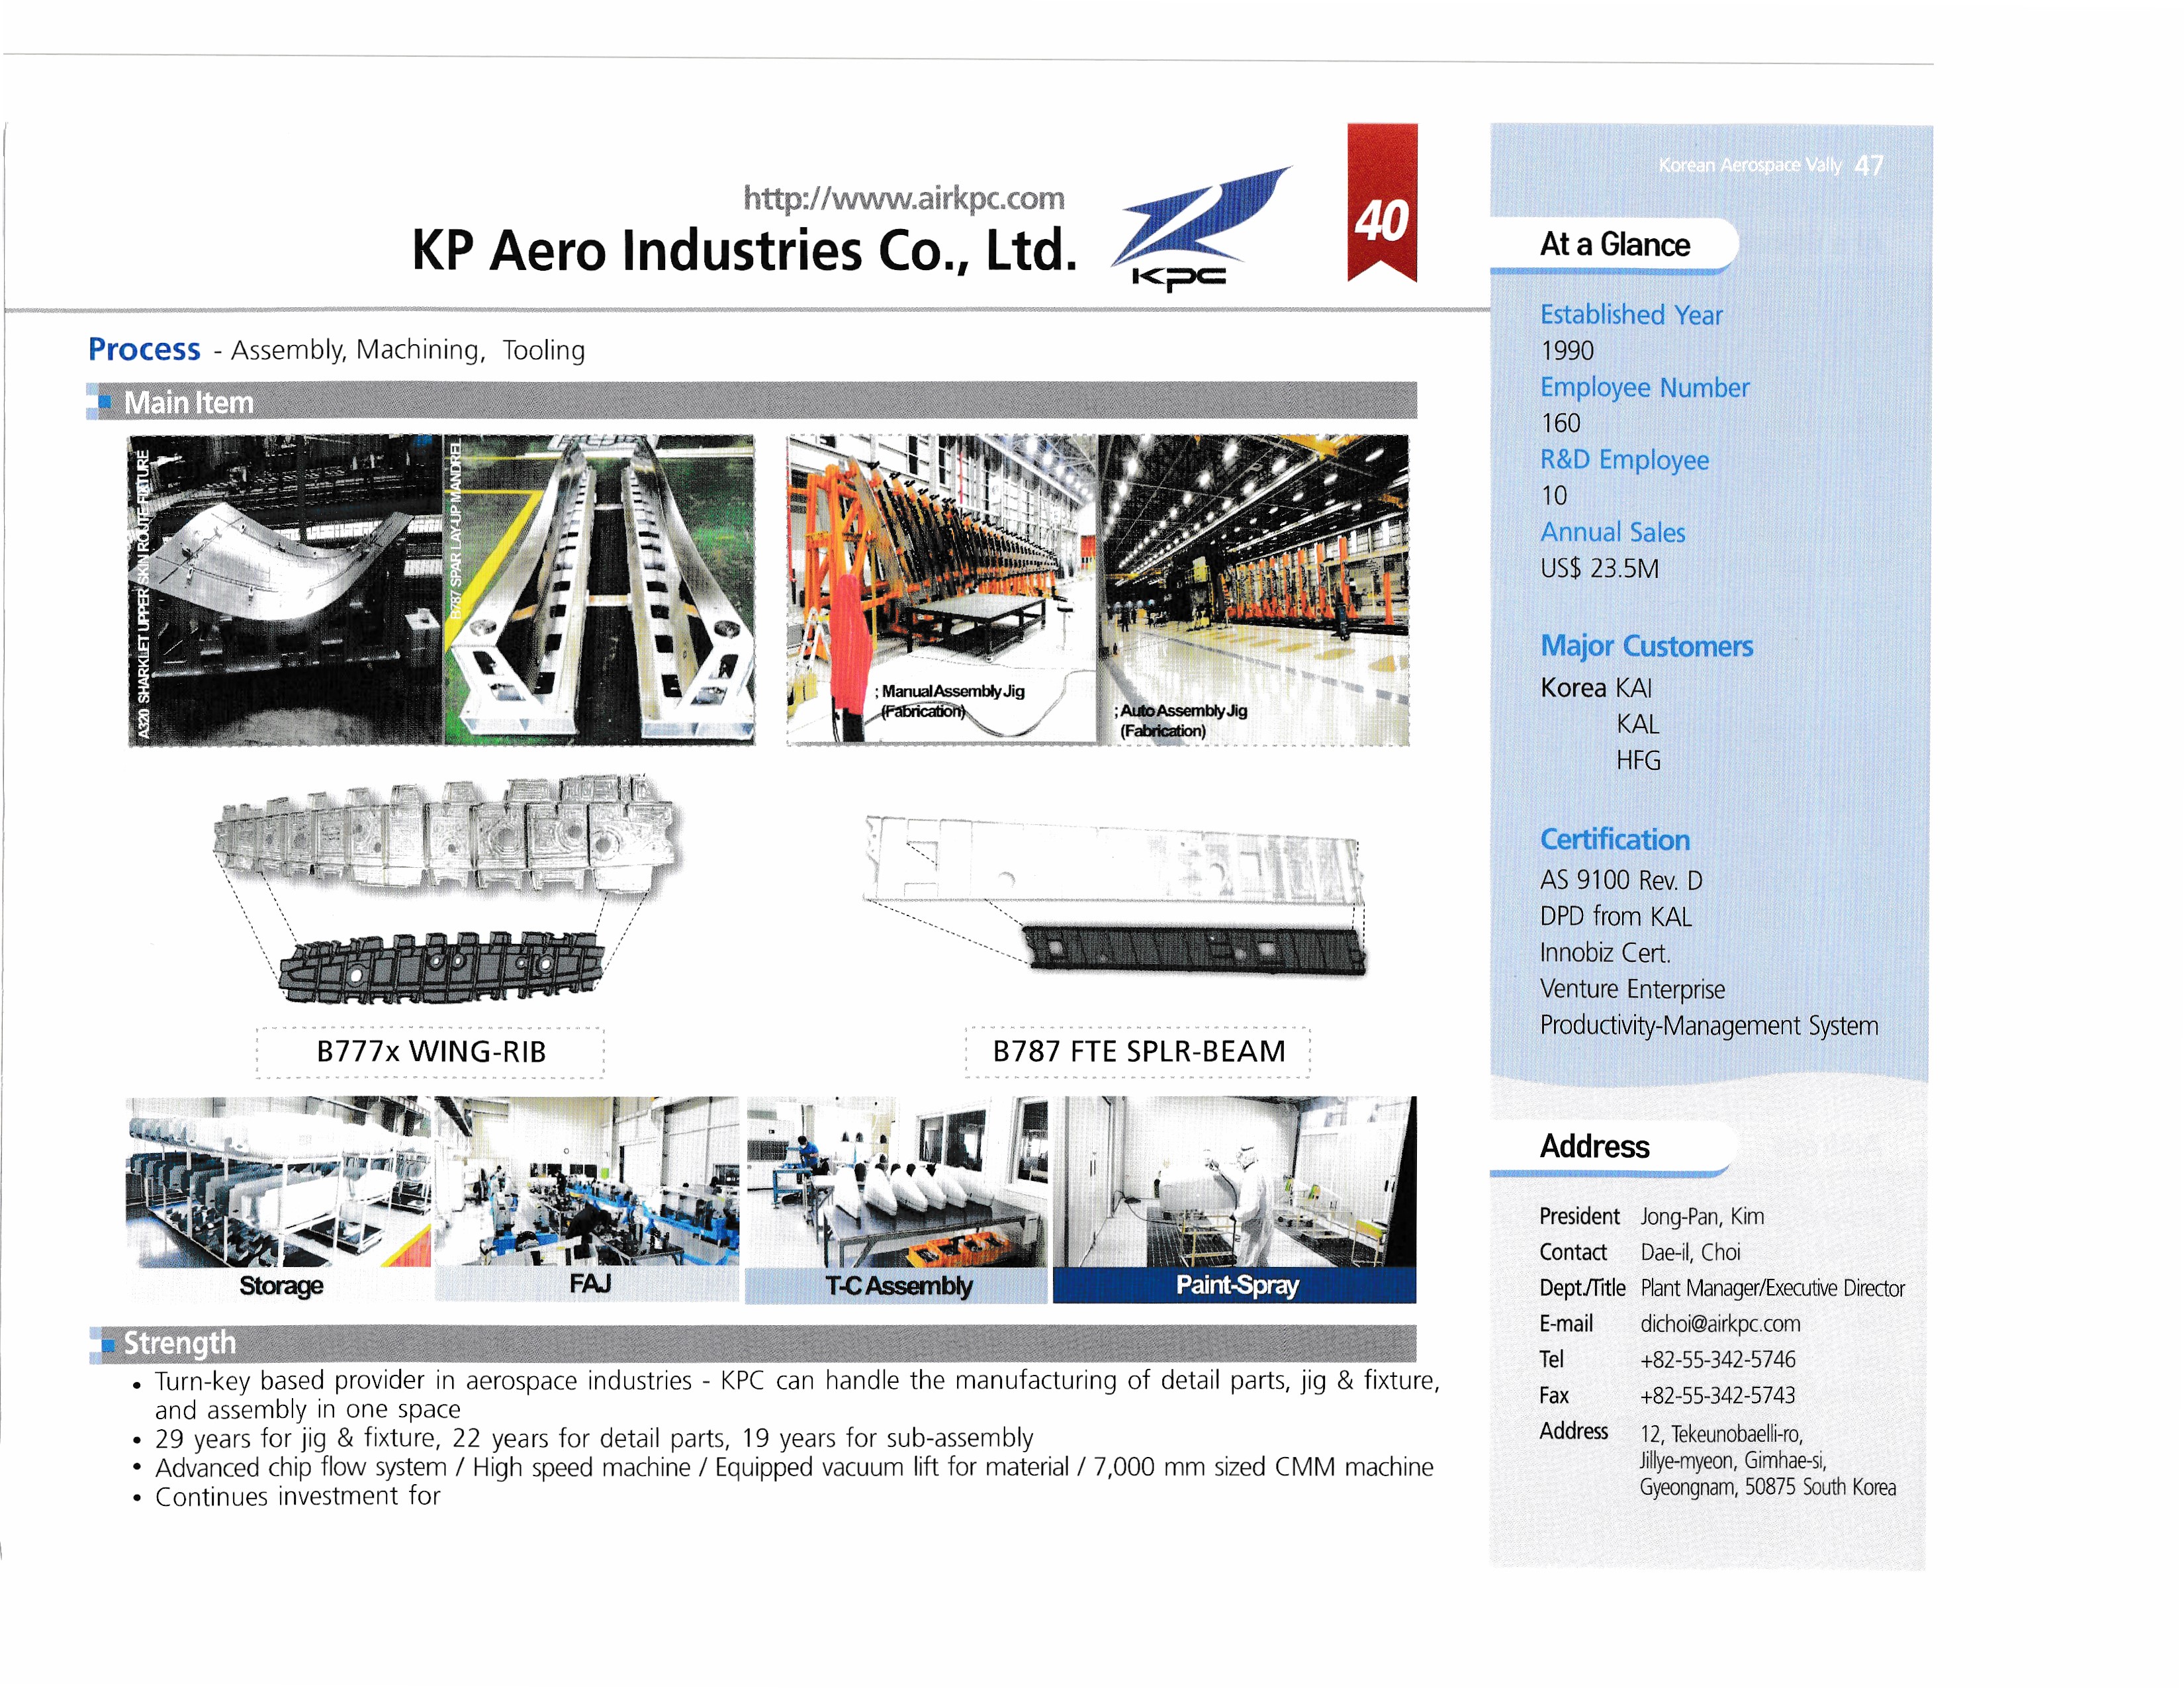This screenshot has width=2184, height=1688.
Task: Click the Address section tab
Action: coord(1594,1146)
